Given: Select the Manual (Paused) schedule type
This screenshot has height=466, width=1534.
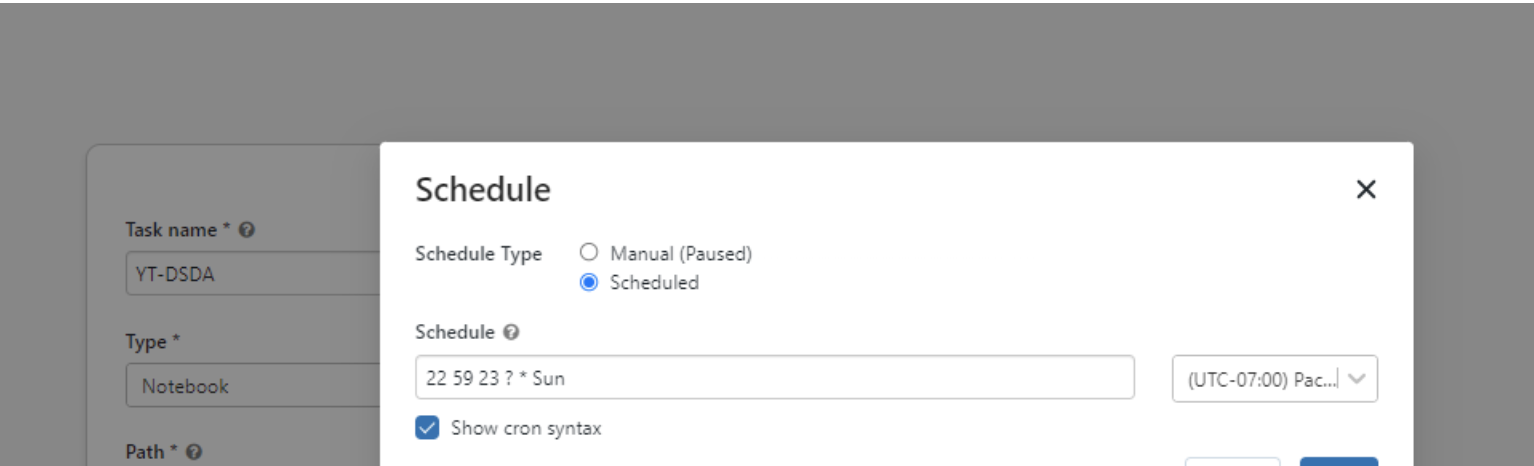Looking at the screenshot, I should 589,253.
